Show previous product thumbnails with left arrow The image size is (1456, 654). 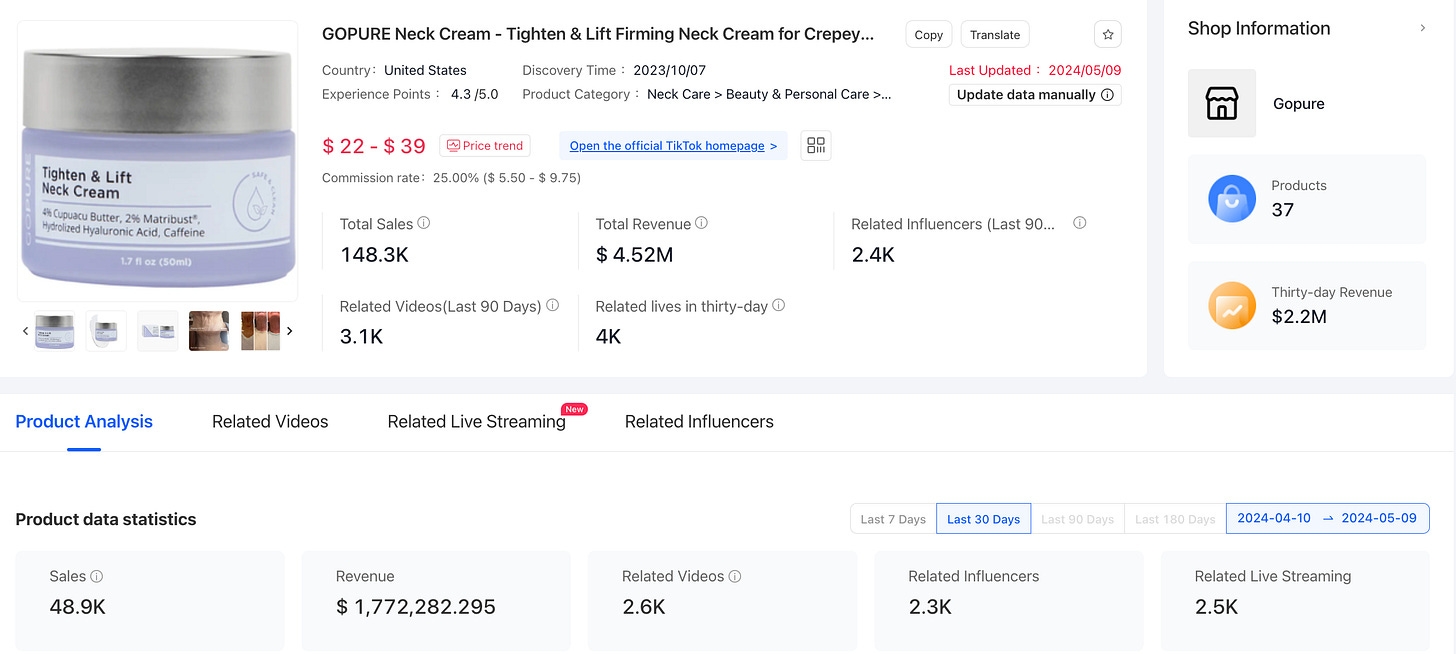point(25,331)
